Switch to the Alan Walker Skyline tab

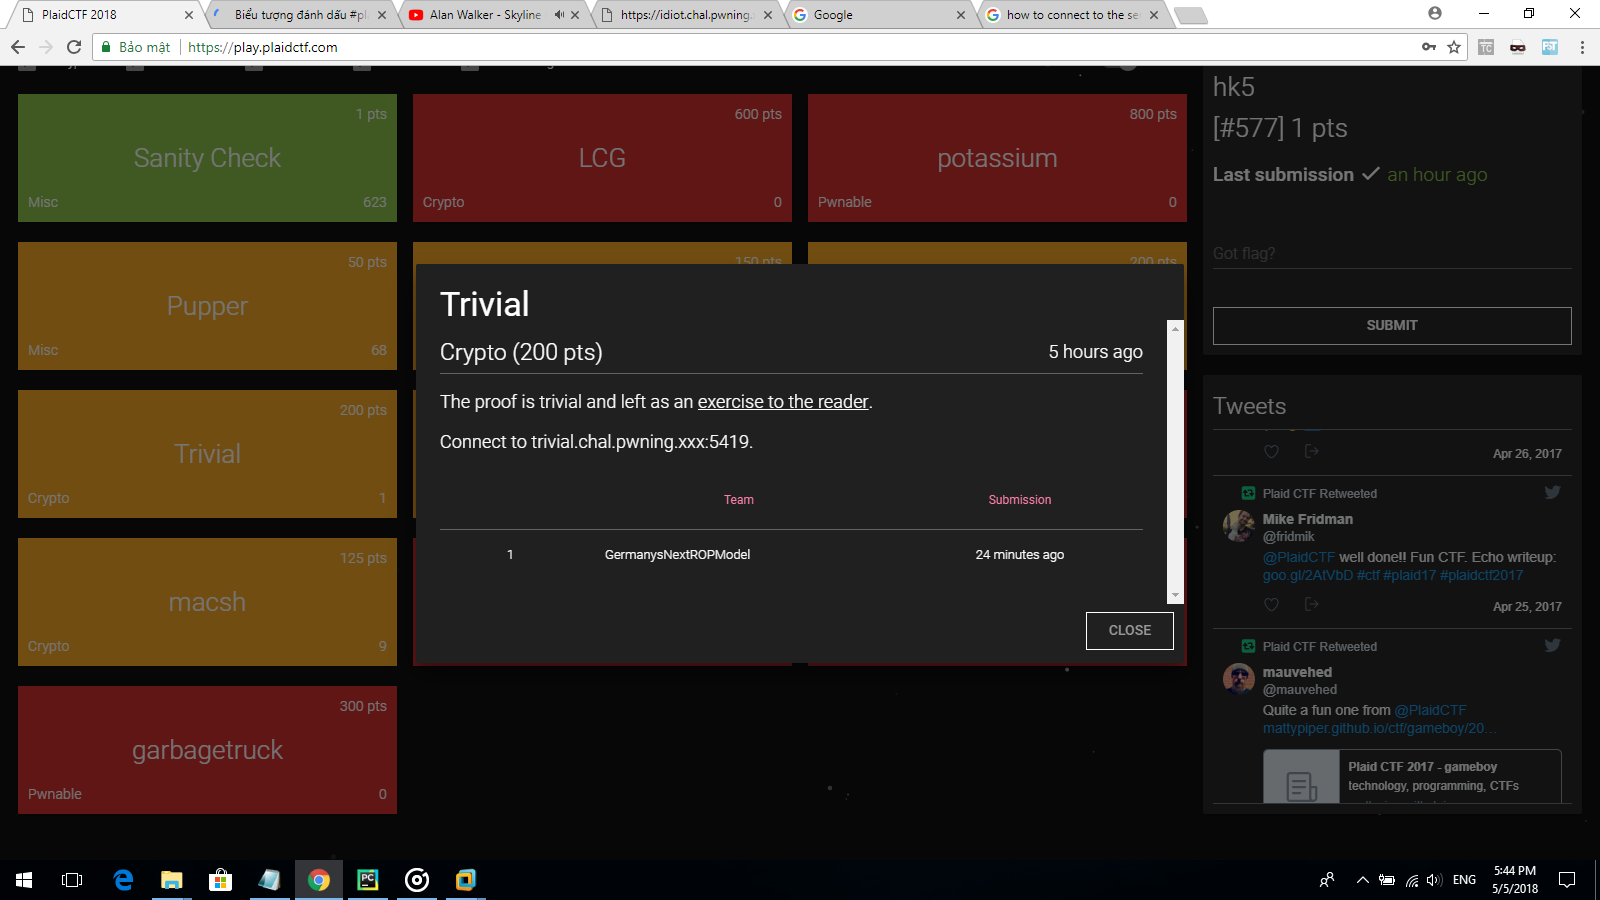[484, 15]
